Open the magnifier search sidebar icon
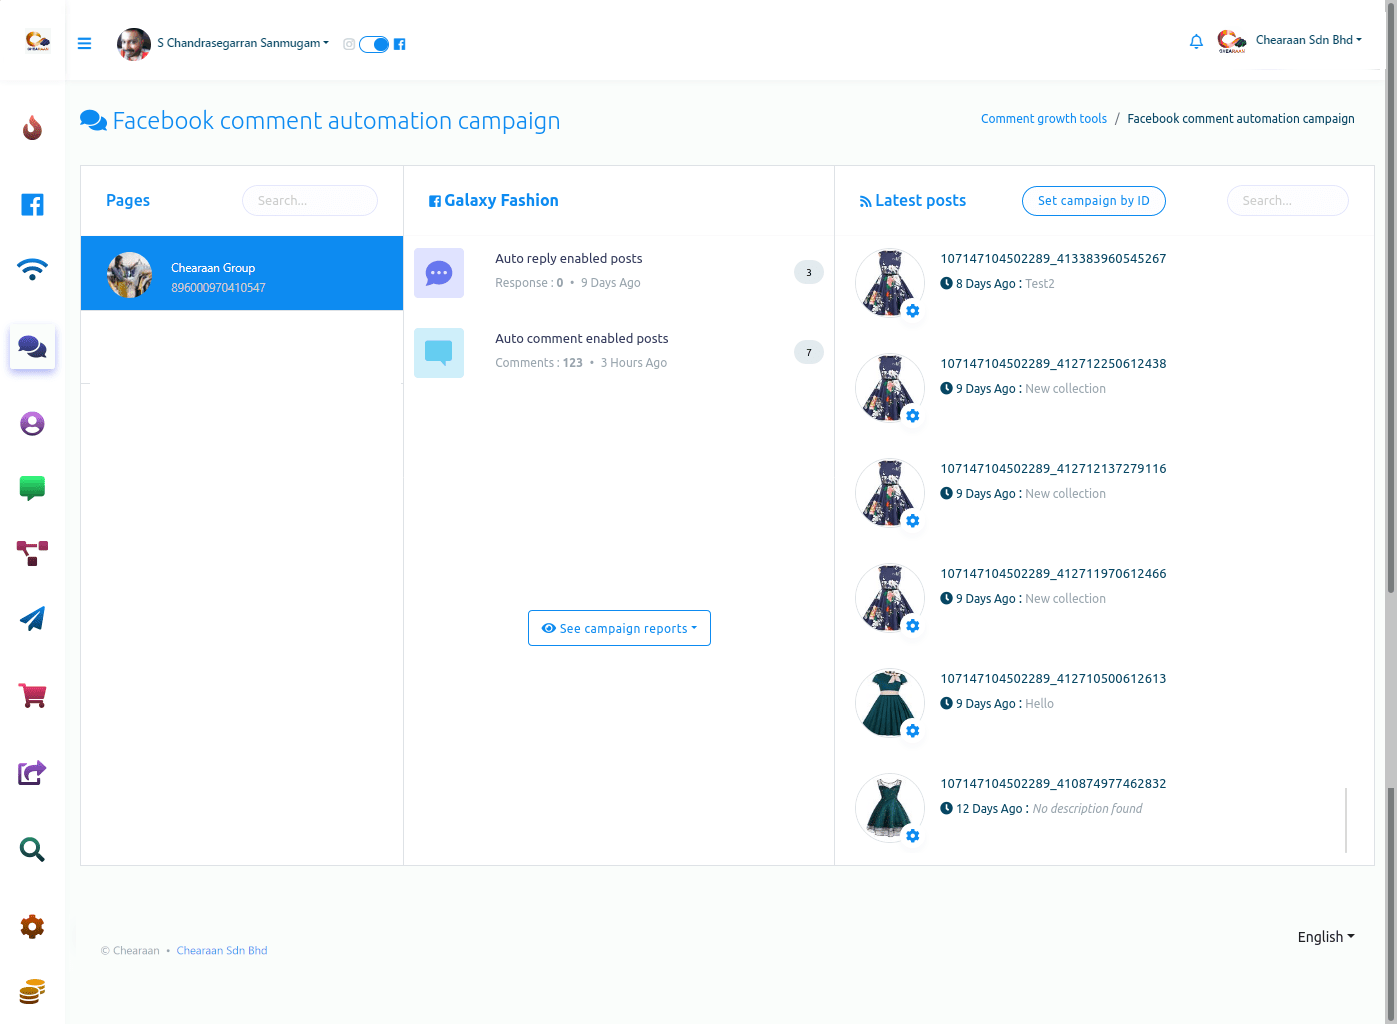 click(32, 850)
